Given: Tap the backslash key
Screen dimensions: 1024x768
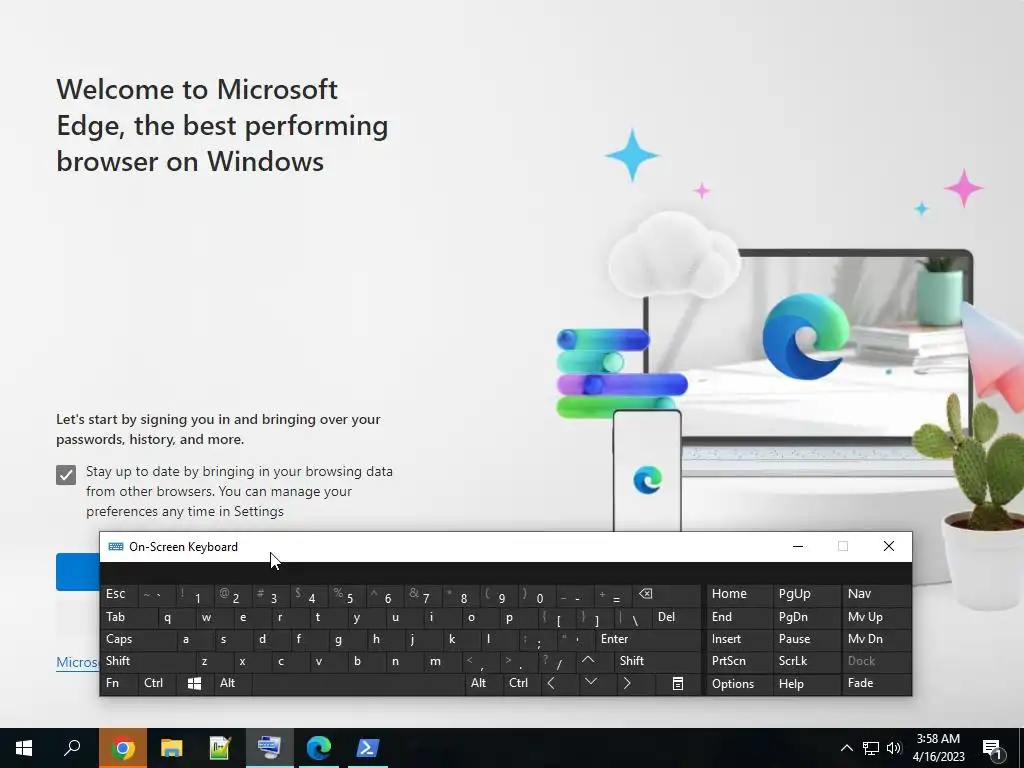Looking at the screenshot, I should tap(632, 616).
